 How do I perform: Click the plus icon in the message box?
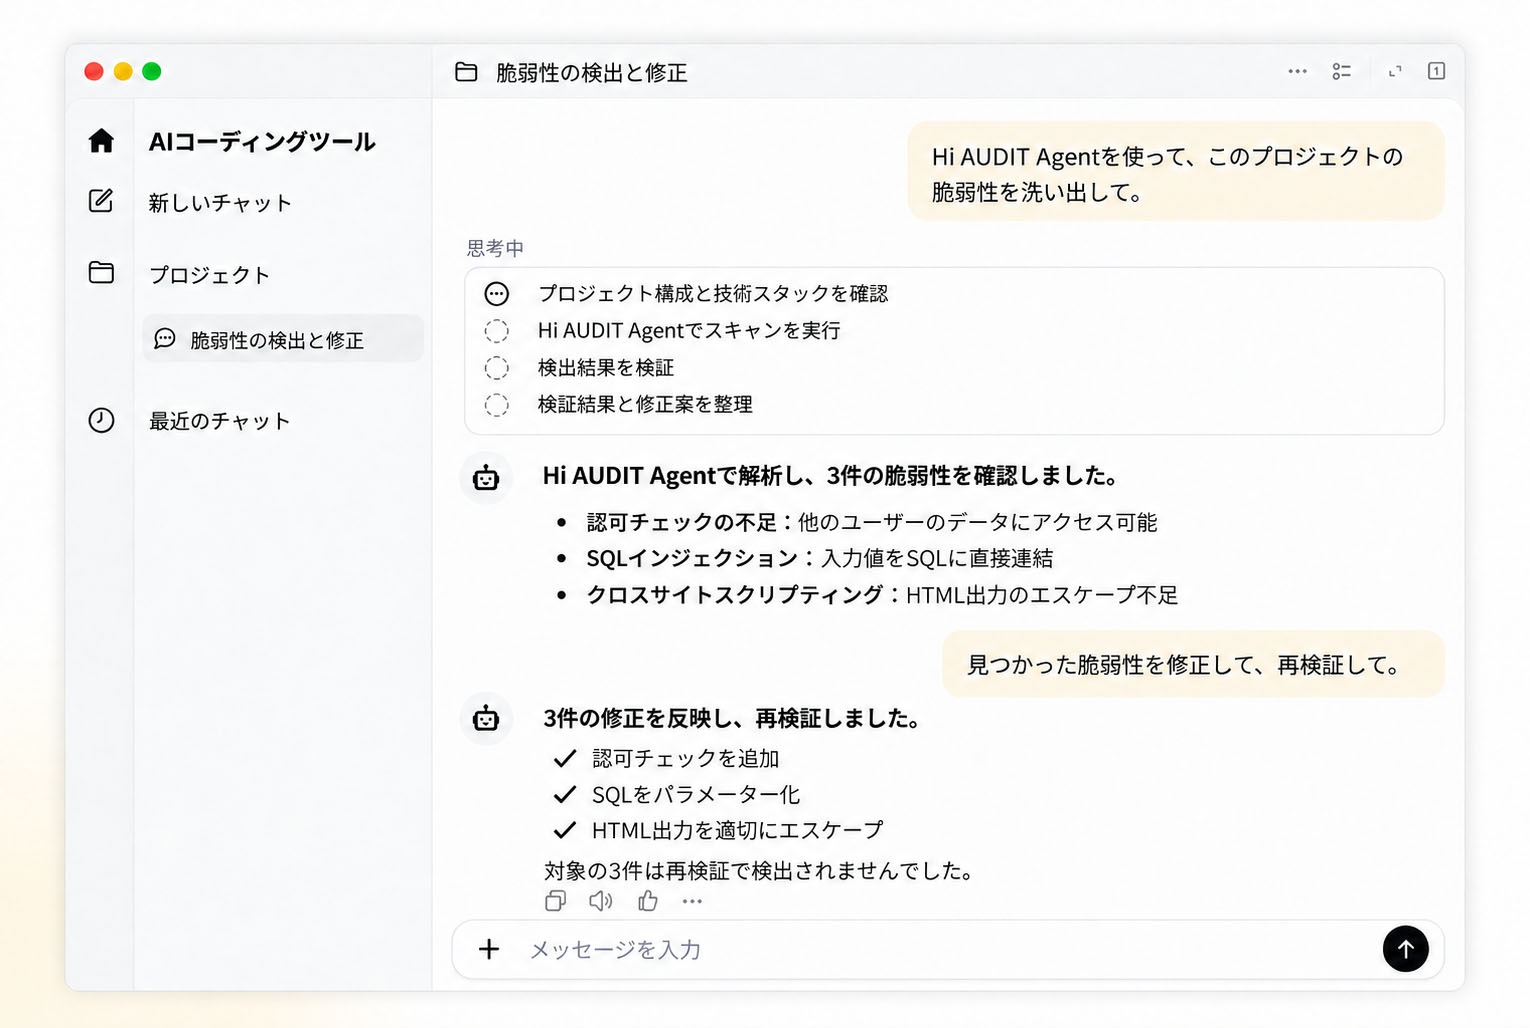[x=489, y=949]
